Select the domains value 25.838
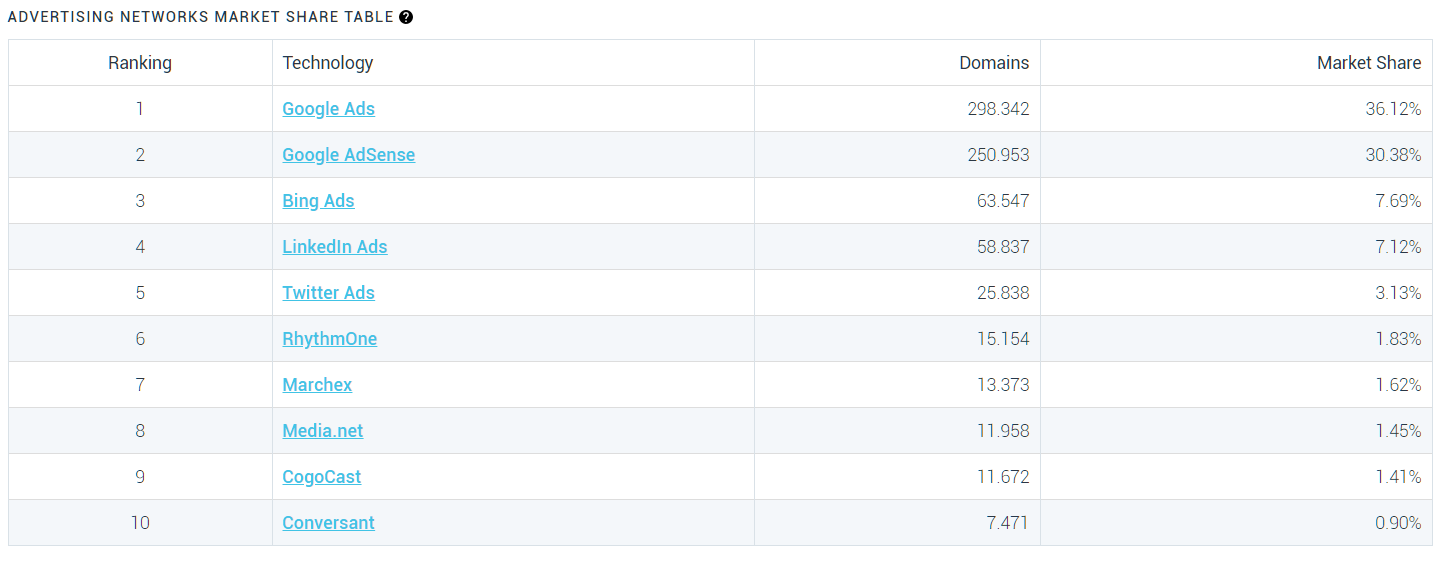This screenshot has height=563, width=1456. tap(1003, 293)
